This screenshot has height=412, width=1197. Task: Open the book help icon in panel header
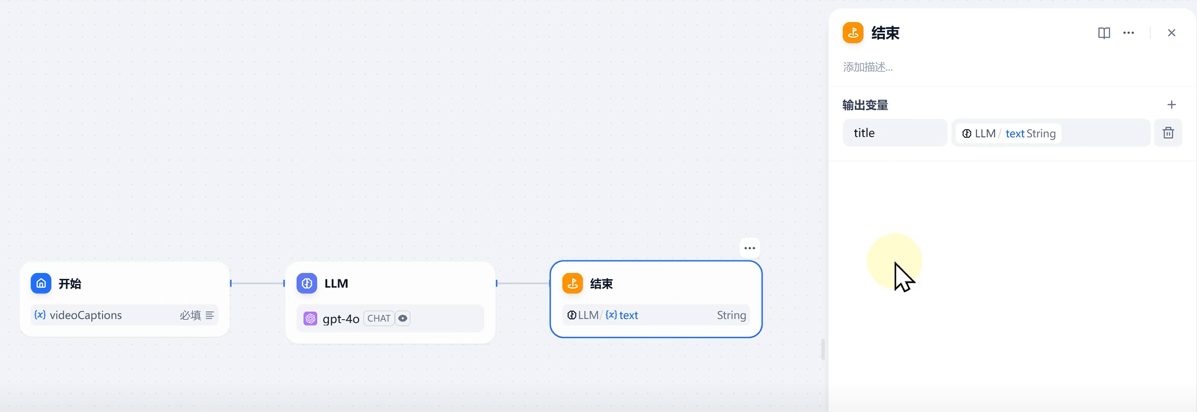[x=1104, y=33]
